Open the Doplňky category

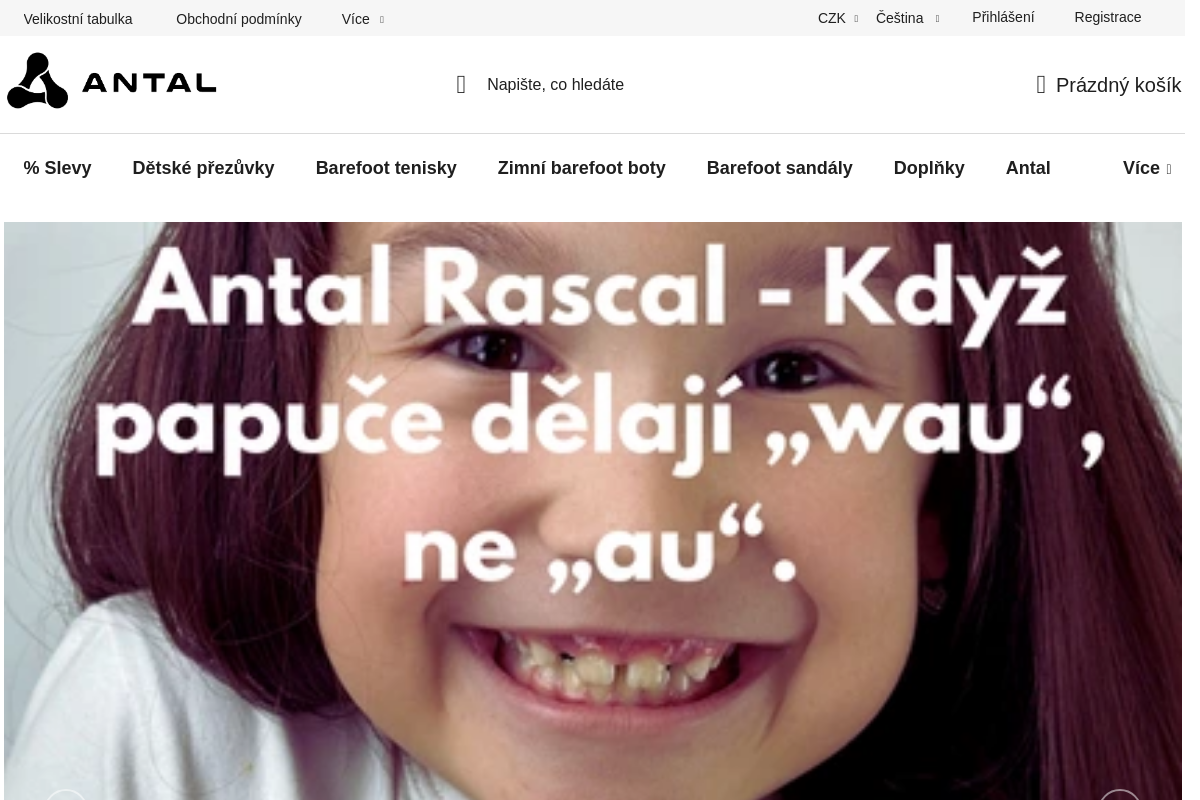pos(928,168)
